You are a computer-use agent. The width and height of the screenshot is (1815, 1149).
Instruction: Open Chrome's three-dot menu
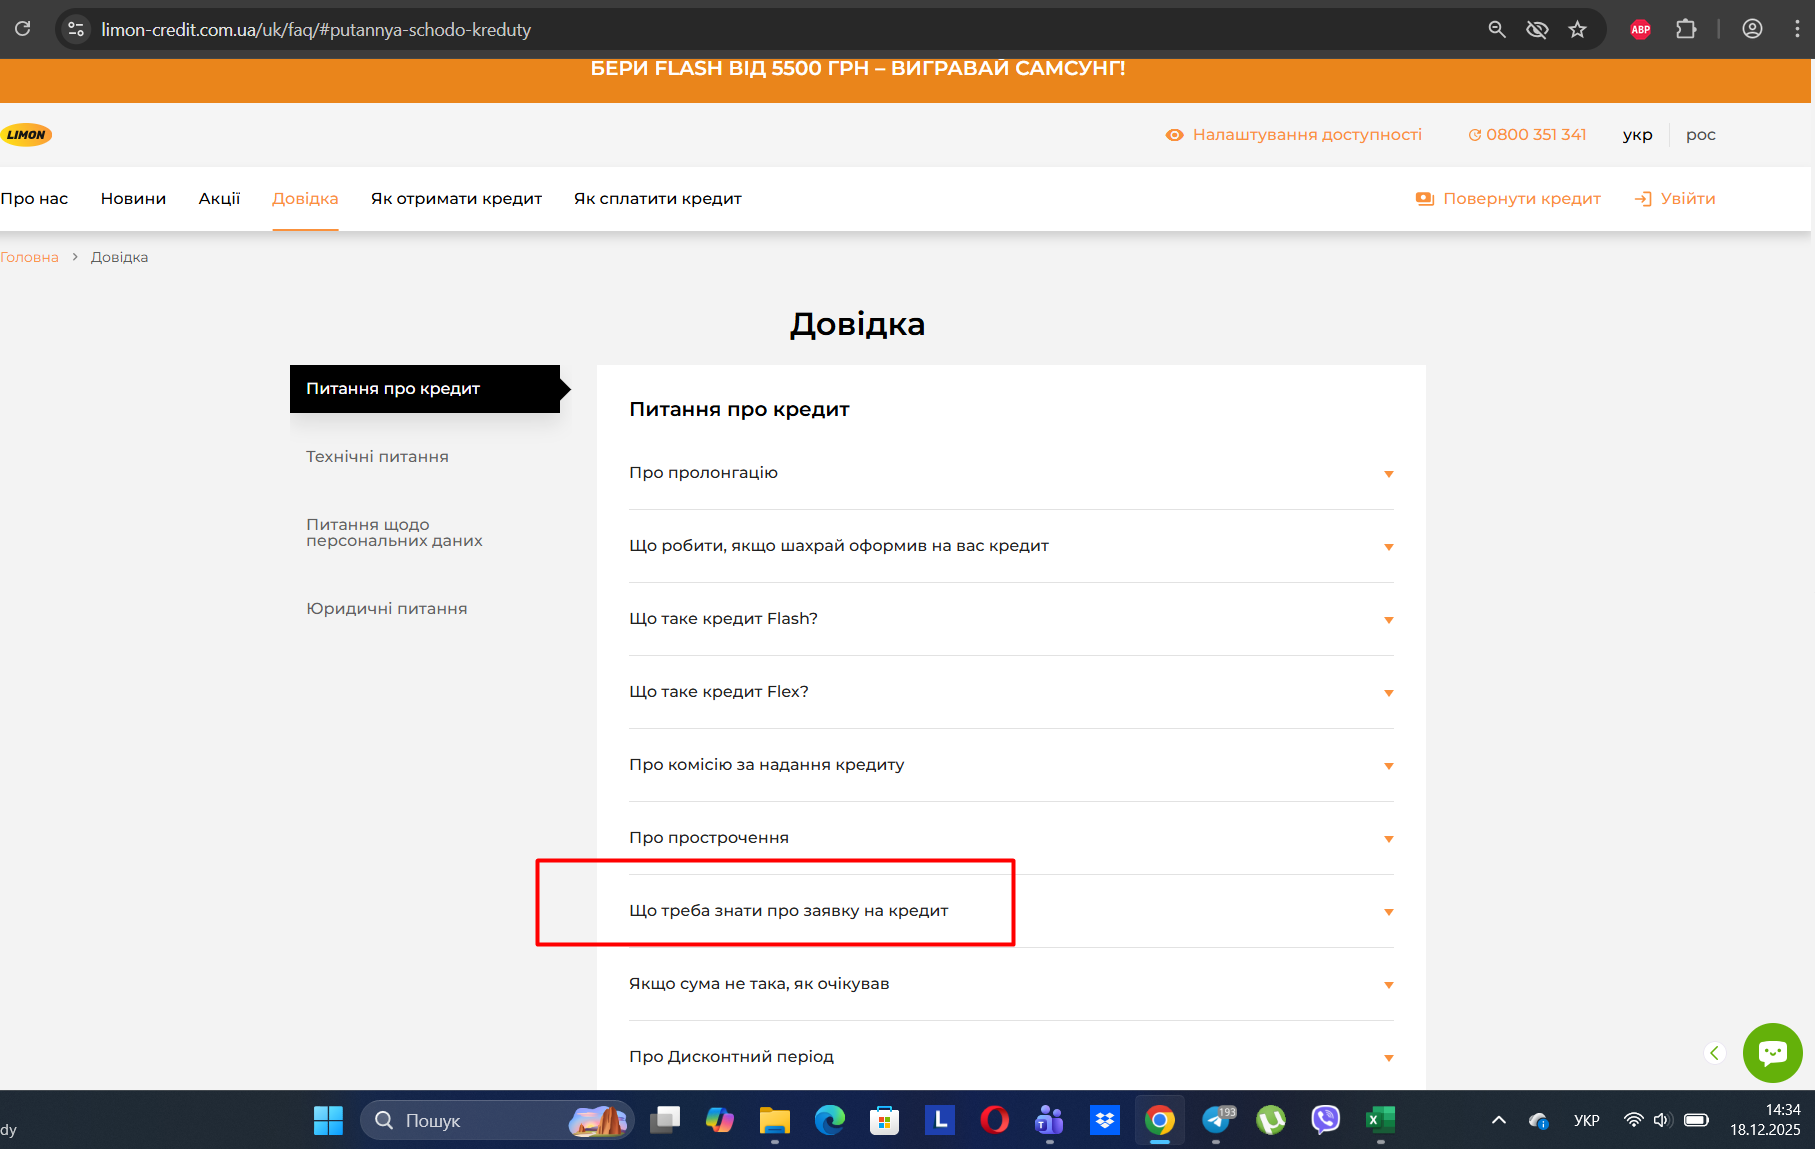pyautogui.click(x=1797, y=29)
